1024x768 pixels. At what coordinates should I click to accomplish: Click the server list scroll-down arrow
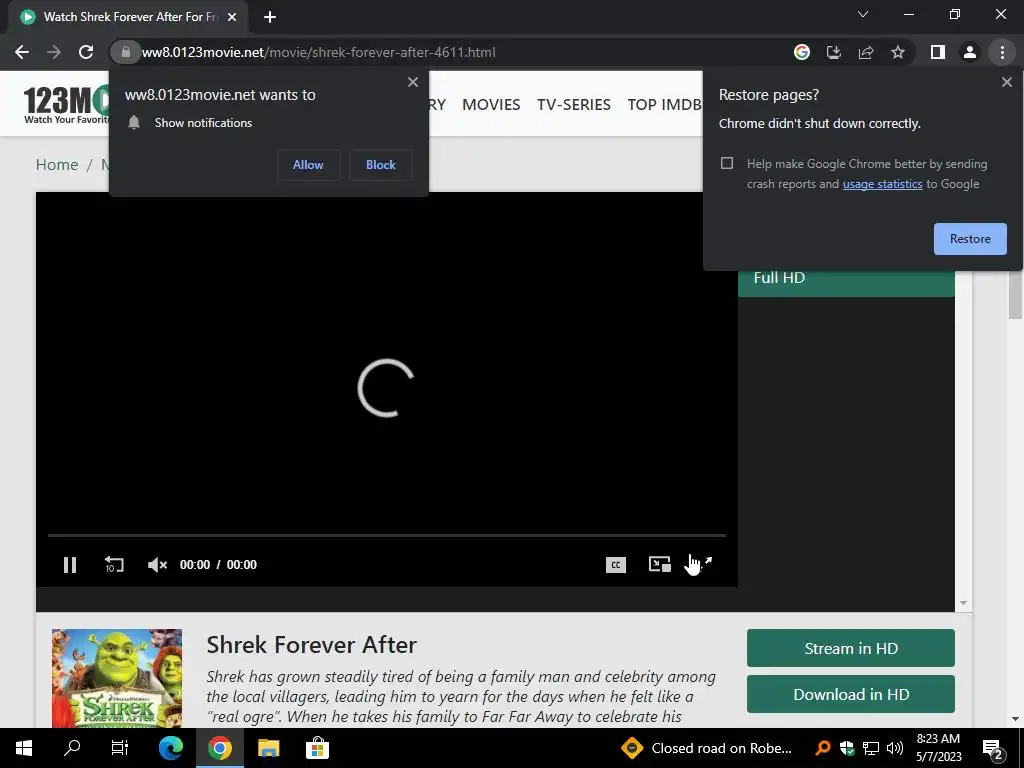click(x=963, y=603)
